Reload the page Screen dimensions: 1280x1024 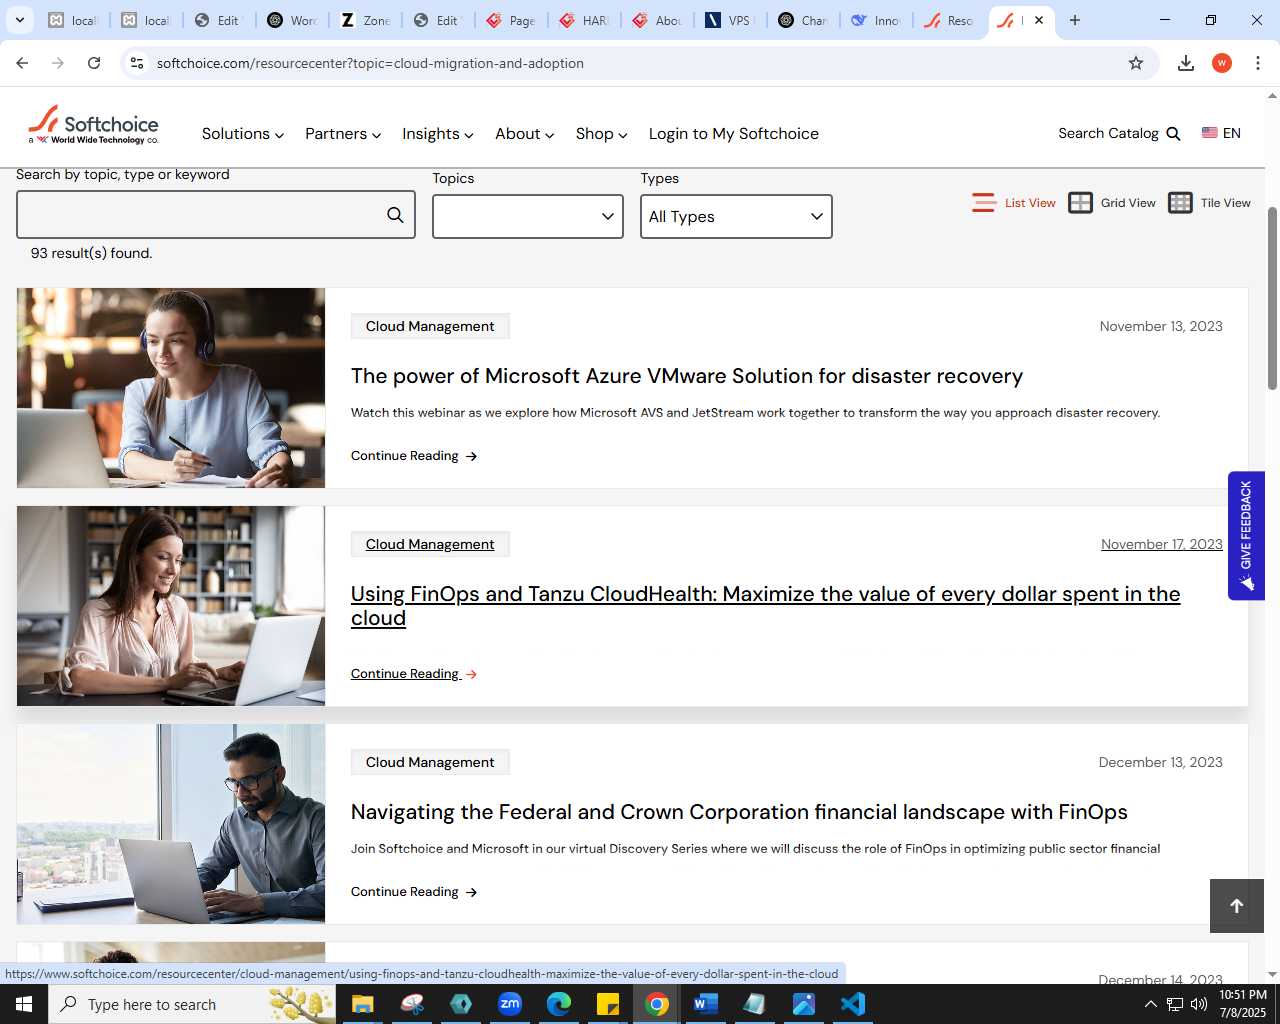(94, 63)
